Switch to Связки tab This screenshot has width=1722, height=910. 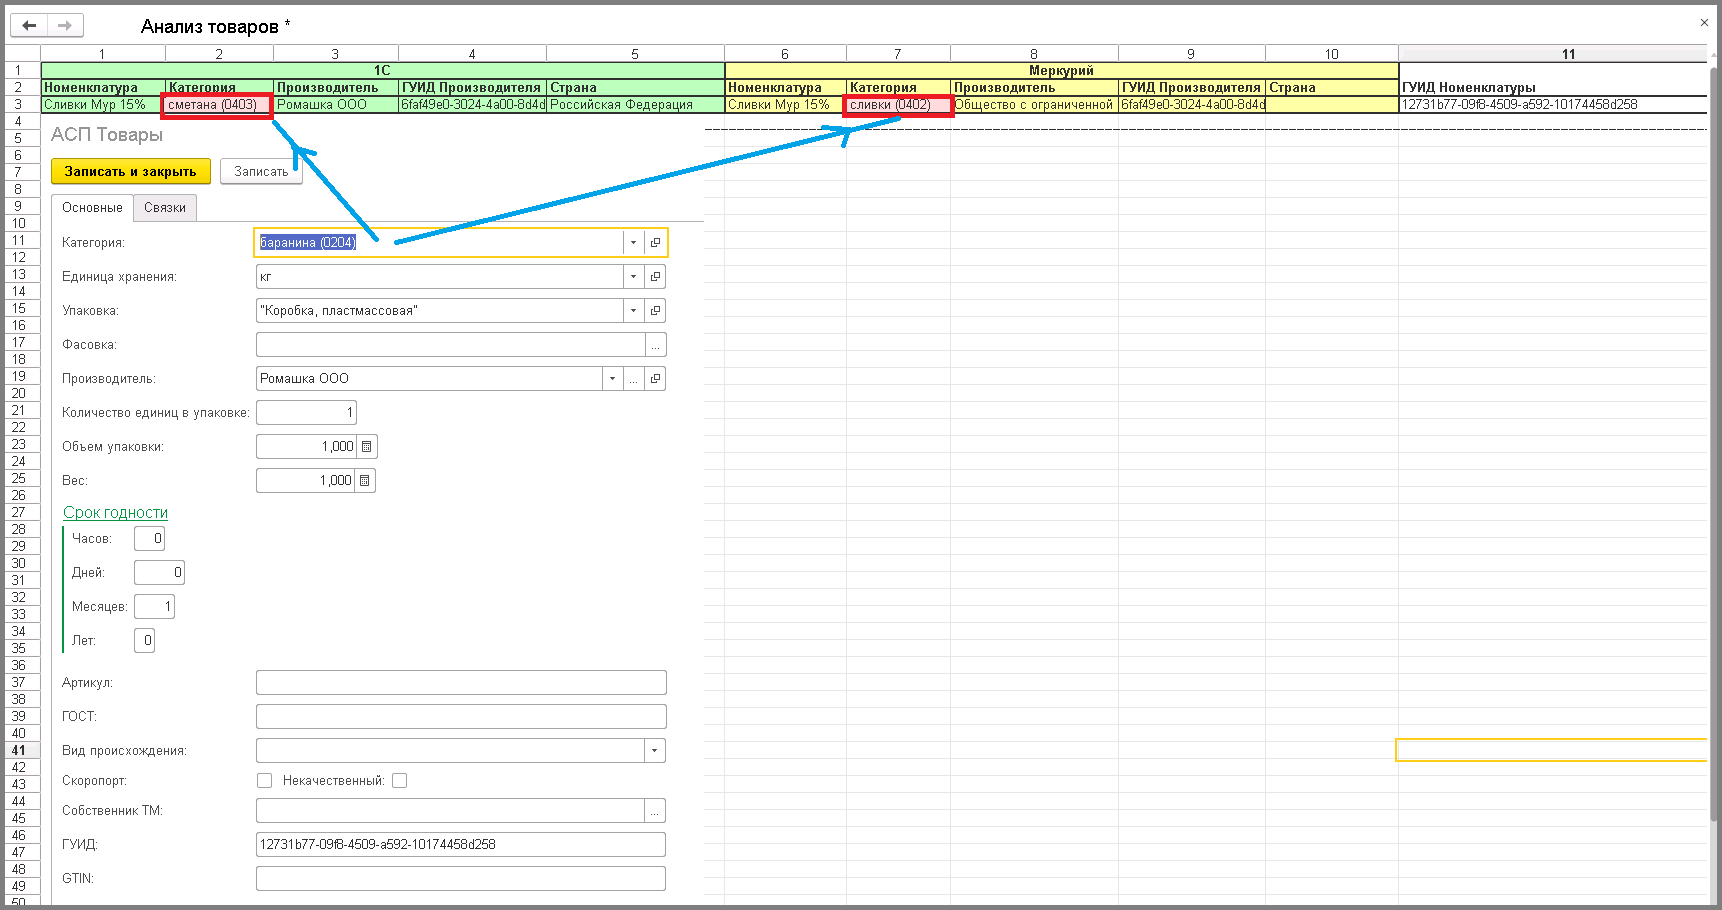click(165, 208)
